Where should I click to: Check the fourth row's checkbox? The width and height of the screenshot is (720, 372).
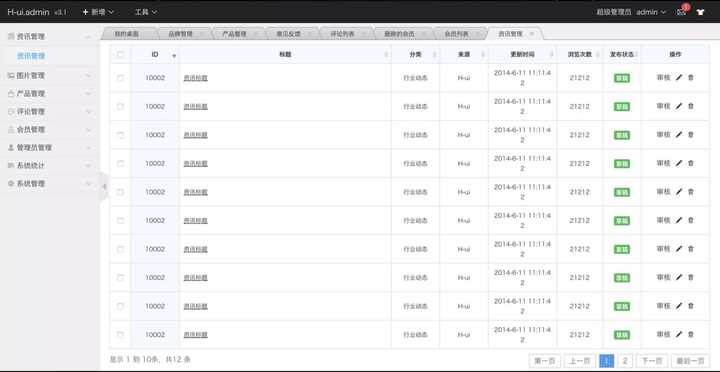point(120,163)
